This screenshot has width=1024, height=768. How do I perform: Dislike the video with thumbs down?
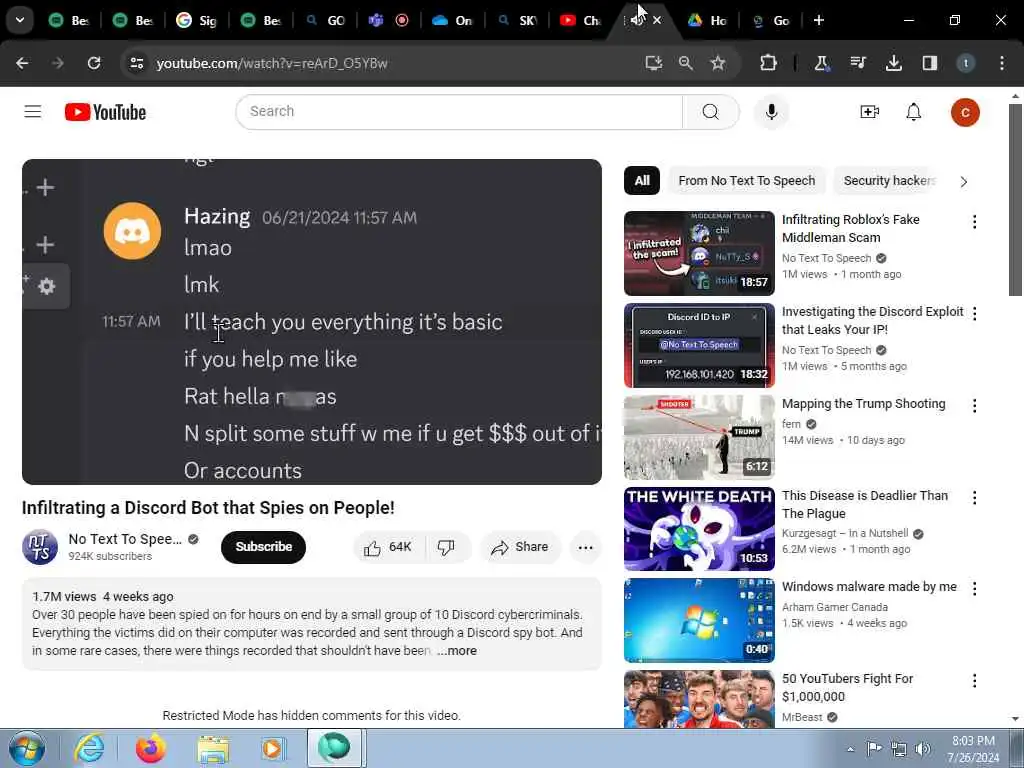[447, 547]
